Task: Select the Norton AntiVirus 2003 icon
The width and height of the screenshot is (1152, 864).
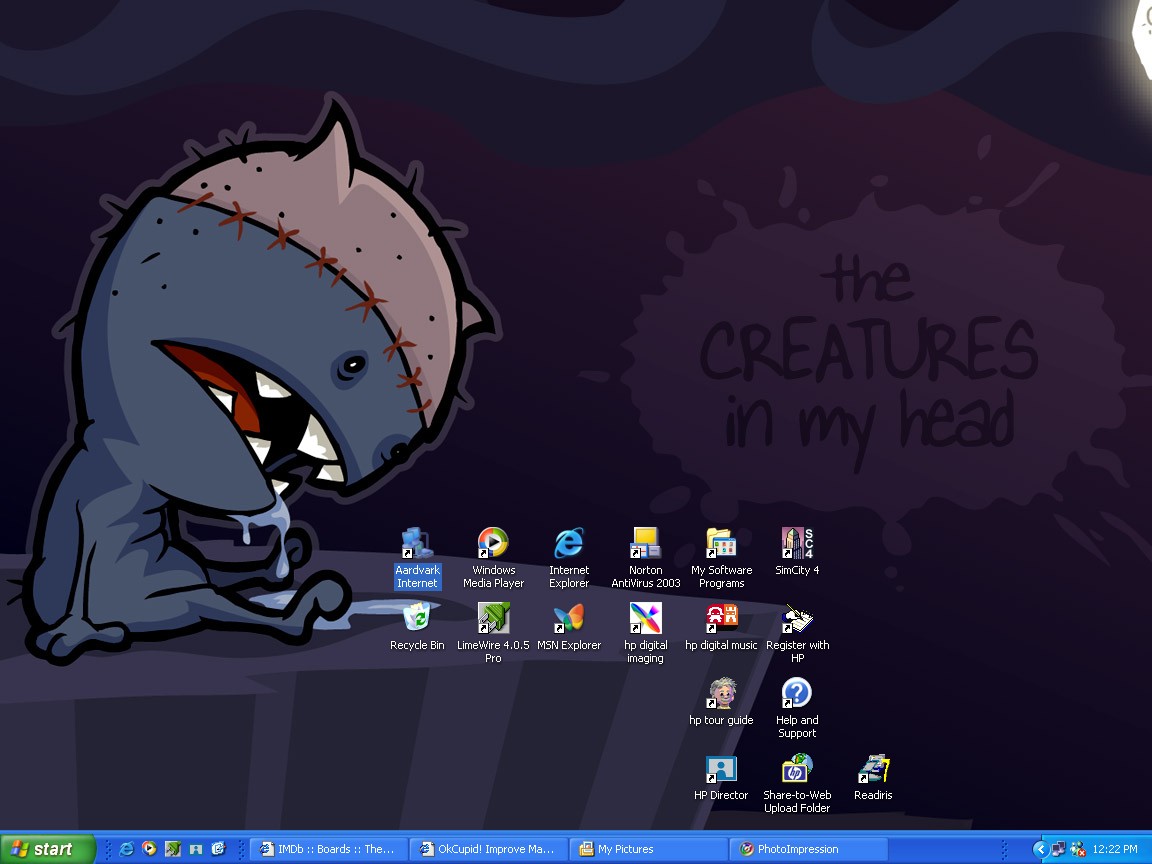Action: coord(645,557)
